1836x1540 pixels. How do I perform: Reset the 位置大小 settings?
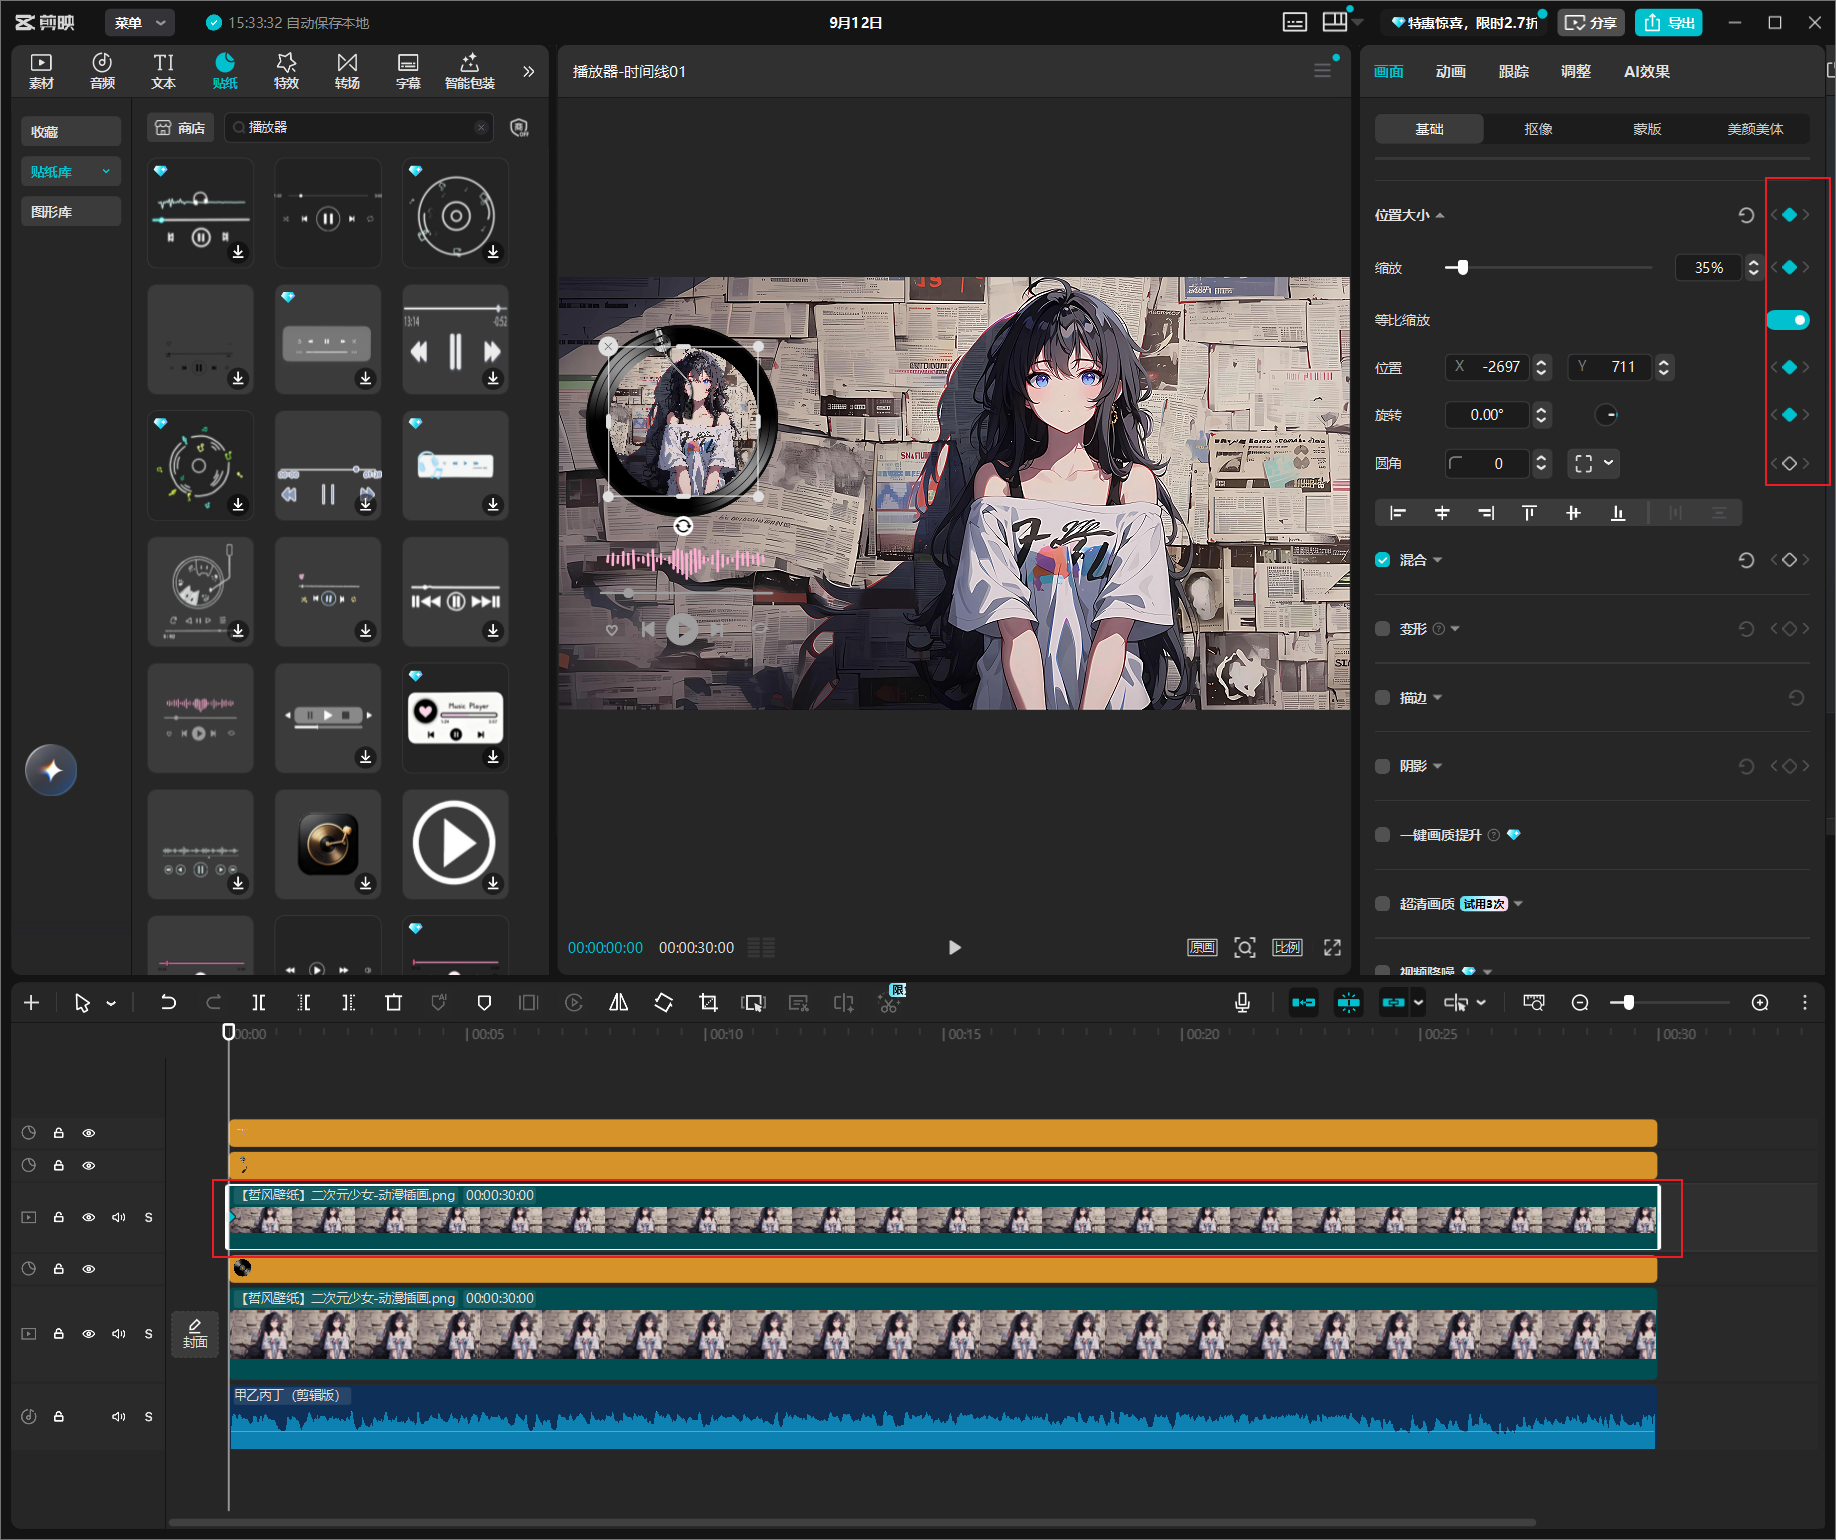pyautogui.click(x=1746, y=215)
